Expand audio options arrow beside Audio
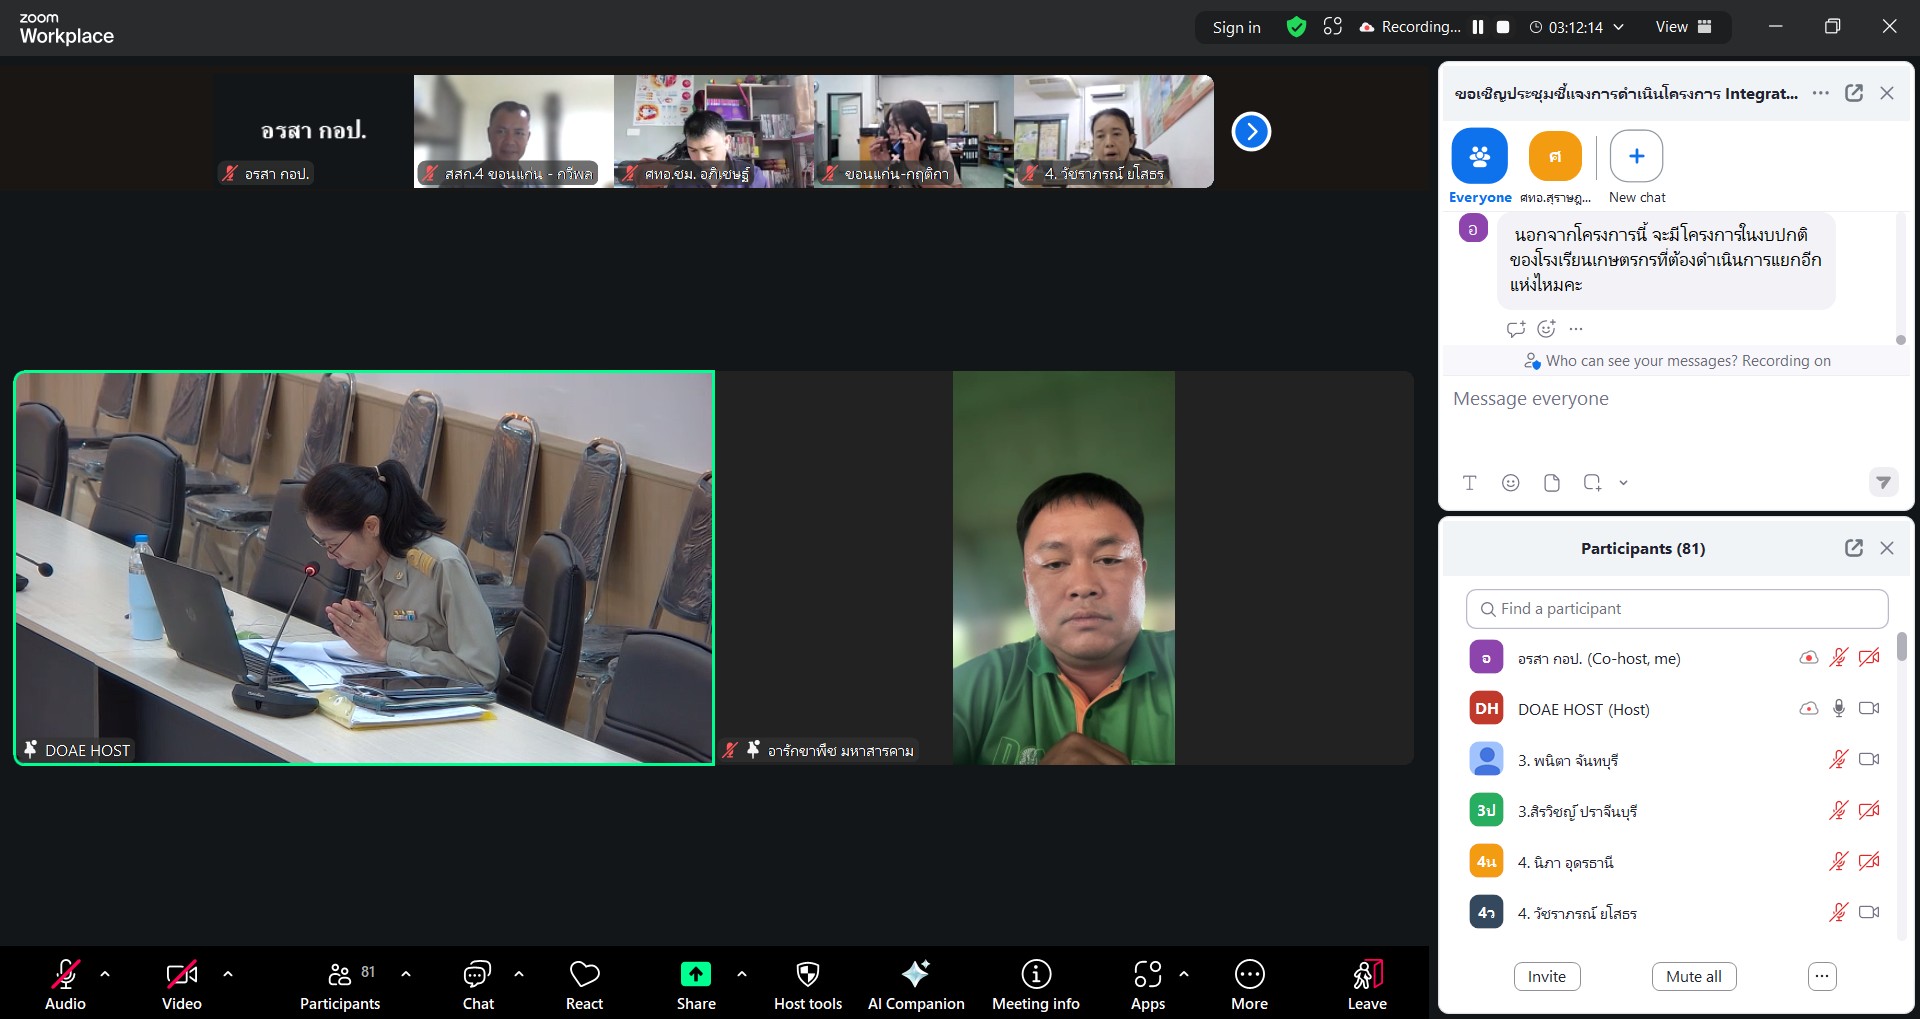 105,973
